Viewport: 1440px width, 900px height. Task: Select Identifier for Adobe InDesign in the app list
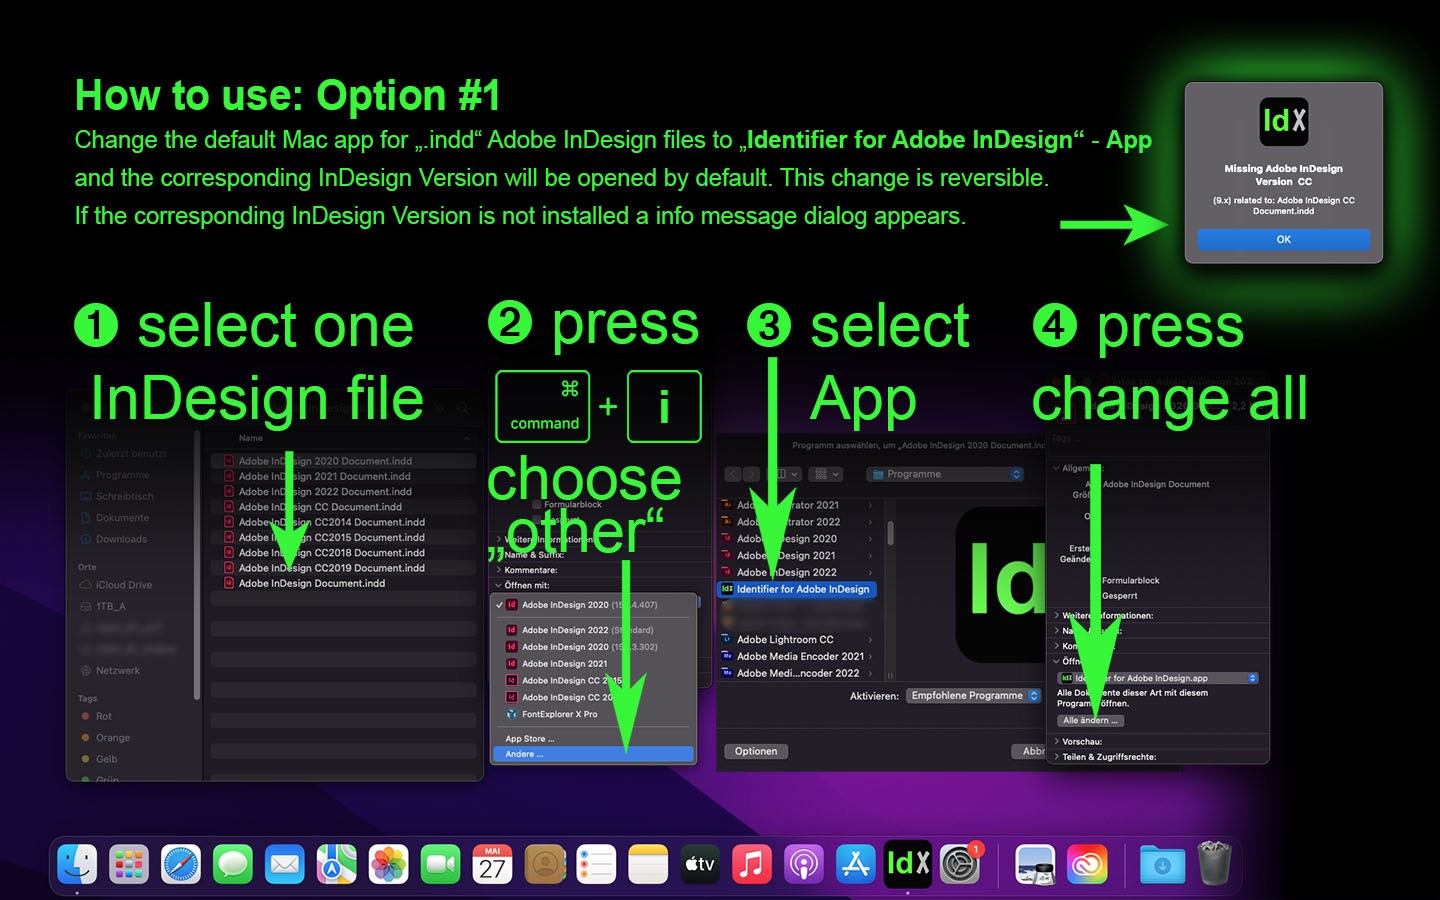(x=797, y=589)
